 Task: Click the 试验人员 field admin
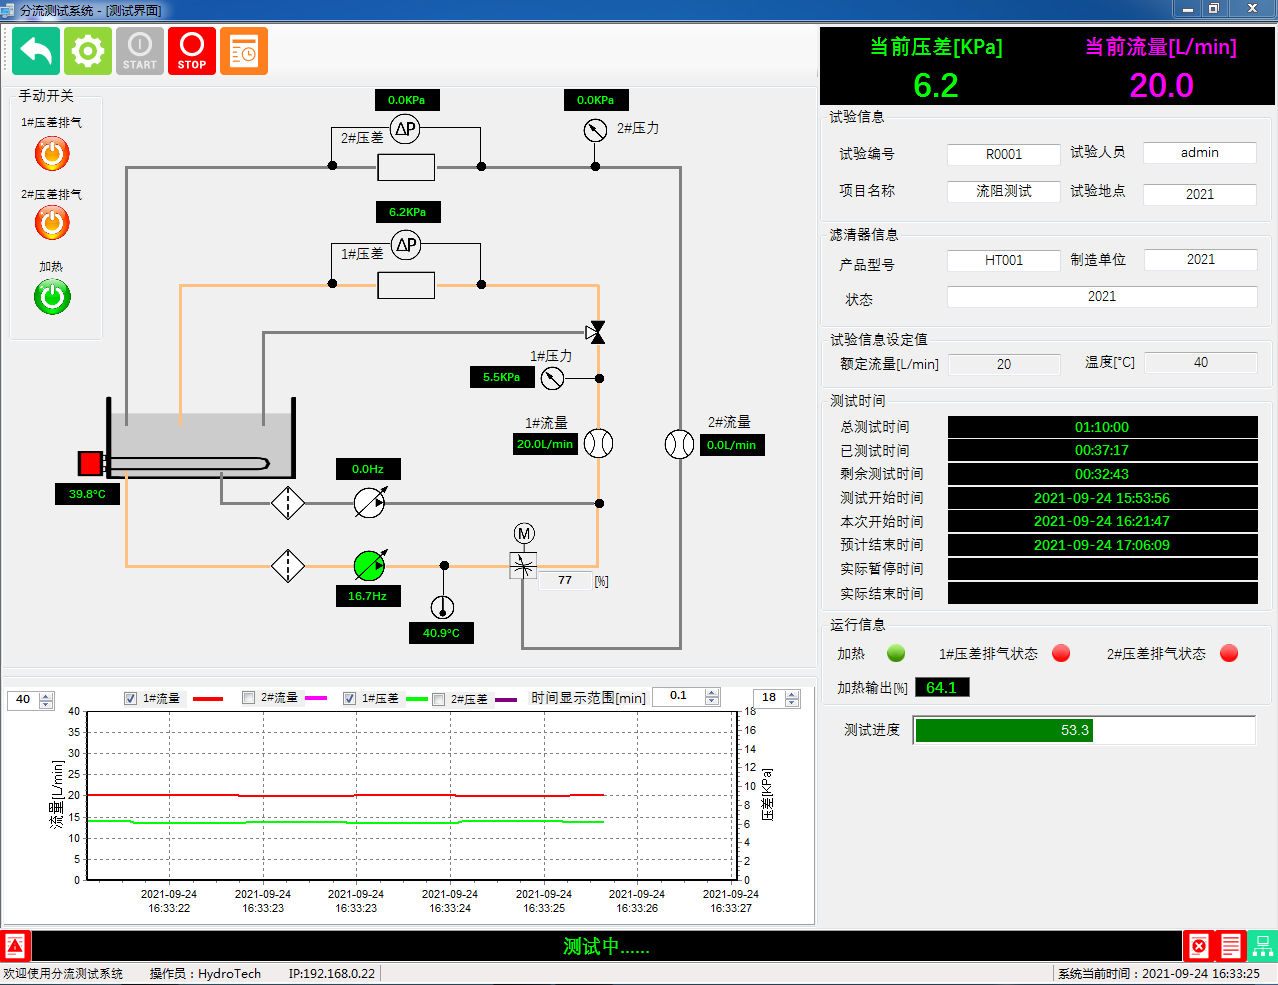[x=1199, y=152]
